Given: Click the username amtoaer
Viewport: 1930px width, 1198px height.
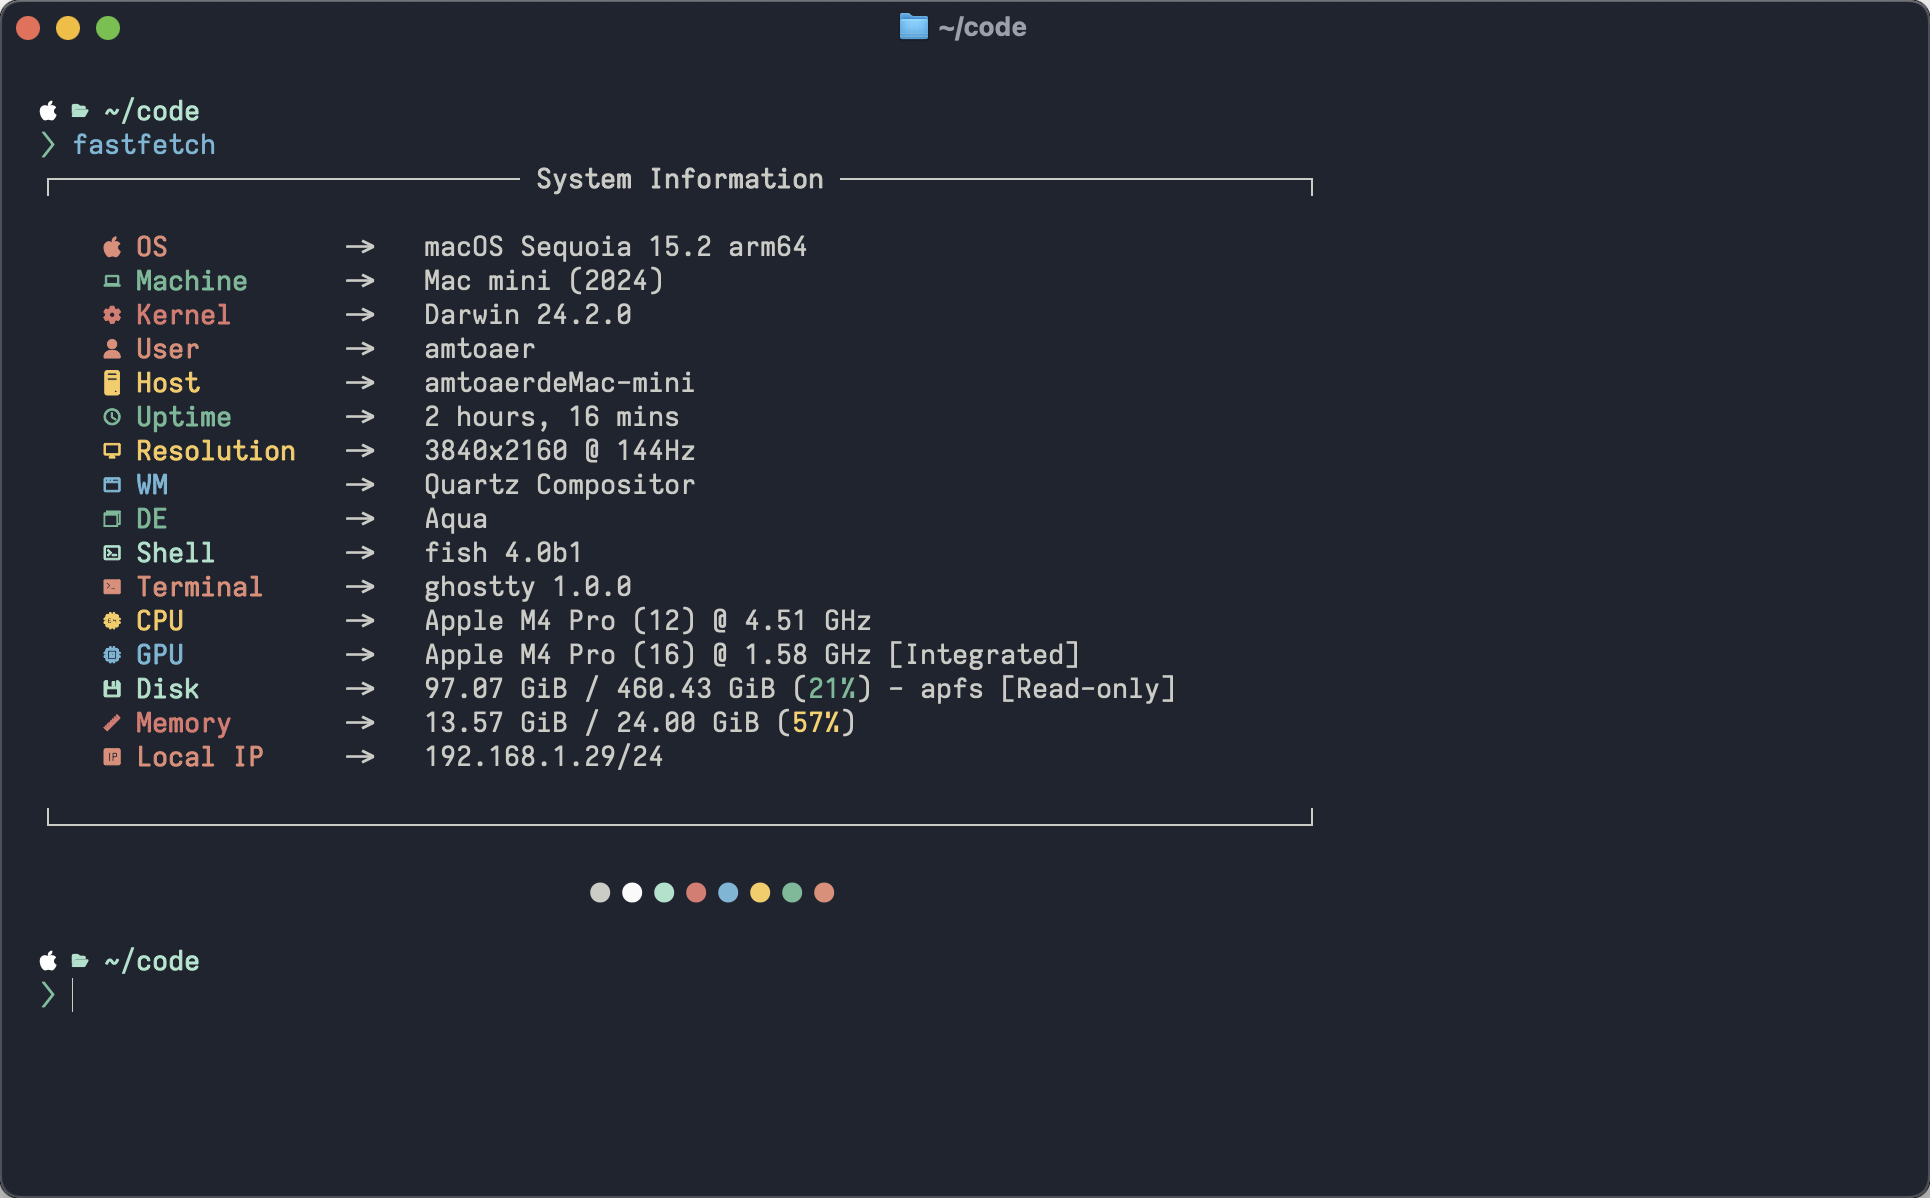Looking at the screenshot, I should tap(480, 349).
